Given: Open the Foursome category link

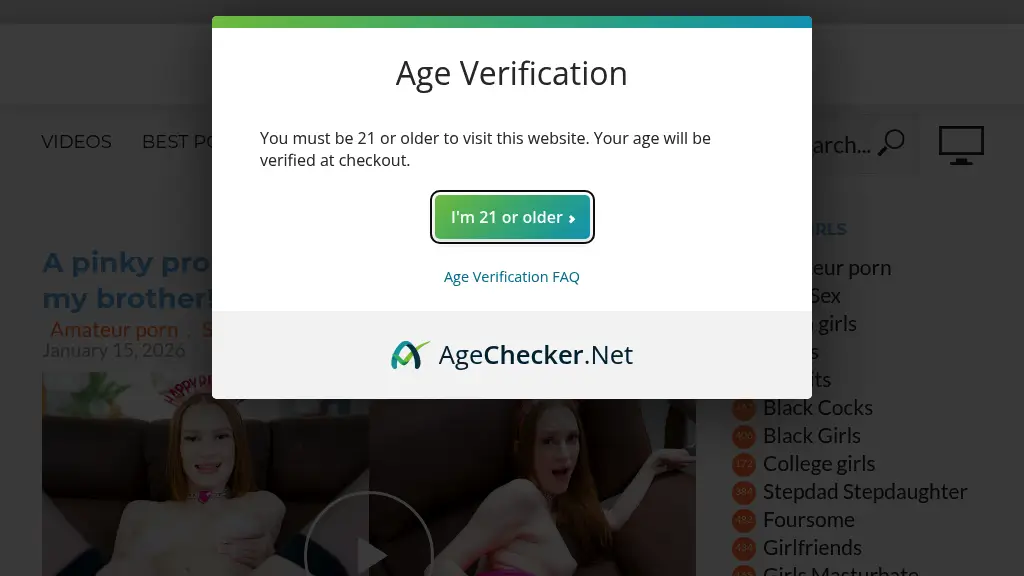Looking at the screenshot, I should pos(808,520).
